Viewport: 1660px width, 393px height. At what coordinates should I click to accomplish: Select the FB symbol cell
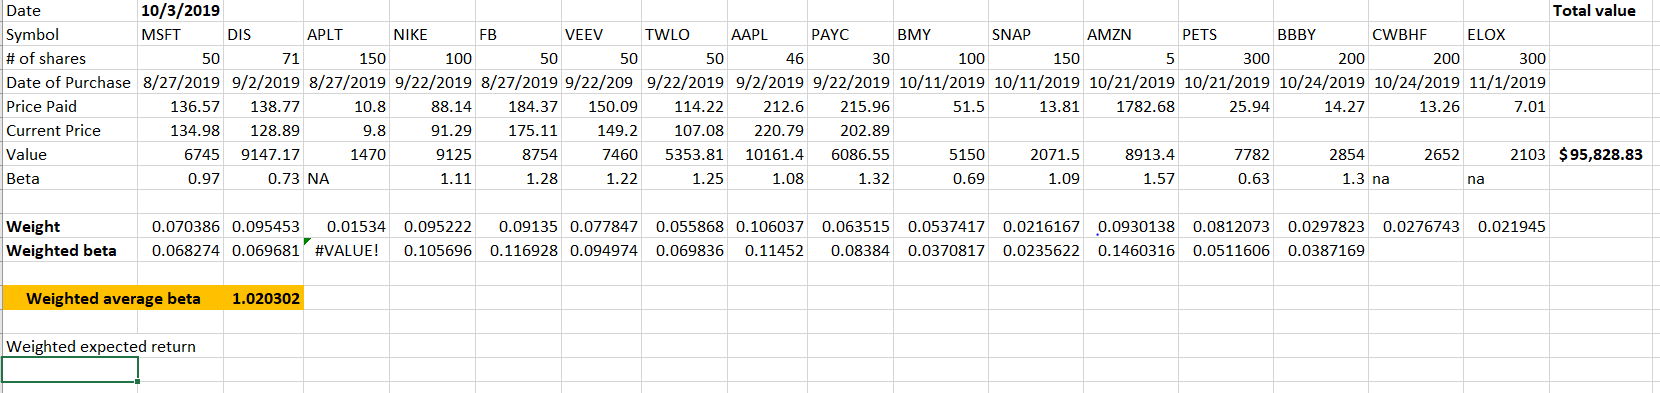click(518, 34)
